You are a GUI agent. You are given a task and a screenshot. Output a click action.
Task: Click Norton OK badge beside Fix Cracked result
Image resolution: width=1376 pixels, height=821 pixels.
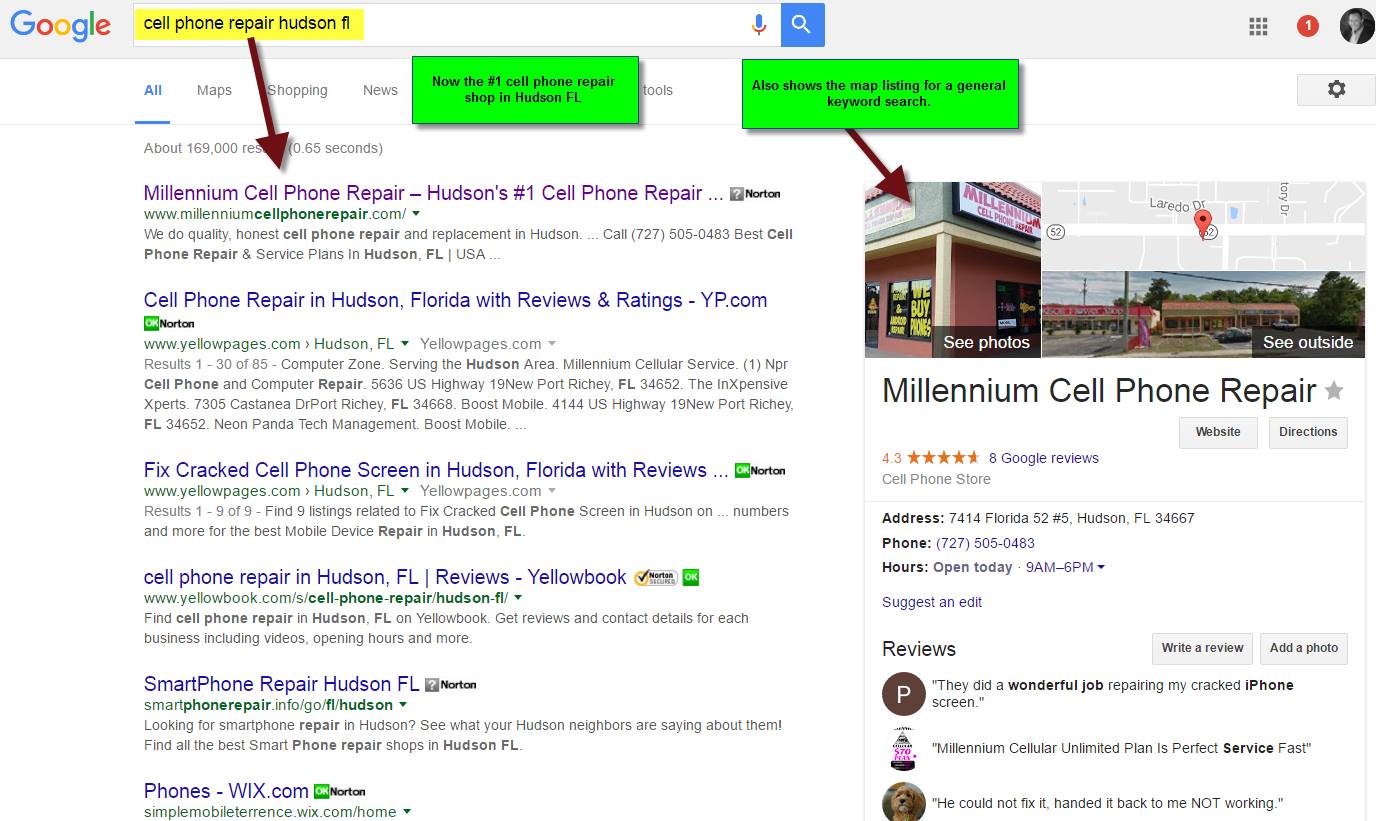760,470
